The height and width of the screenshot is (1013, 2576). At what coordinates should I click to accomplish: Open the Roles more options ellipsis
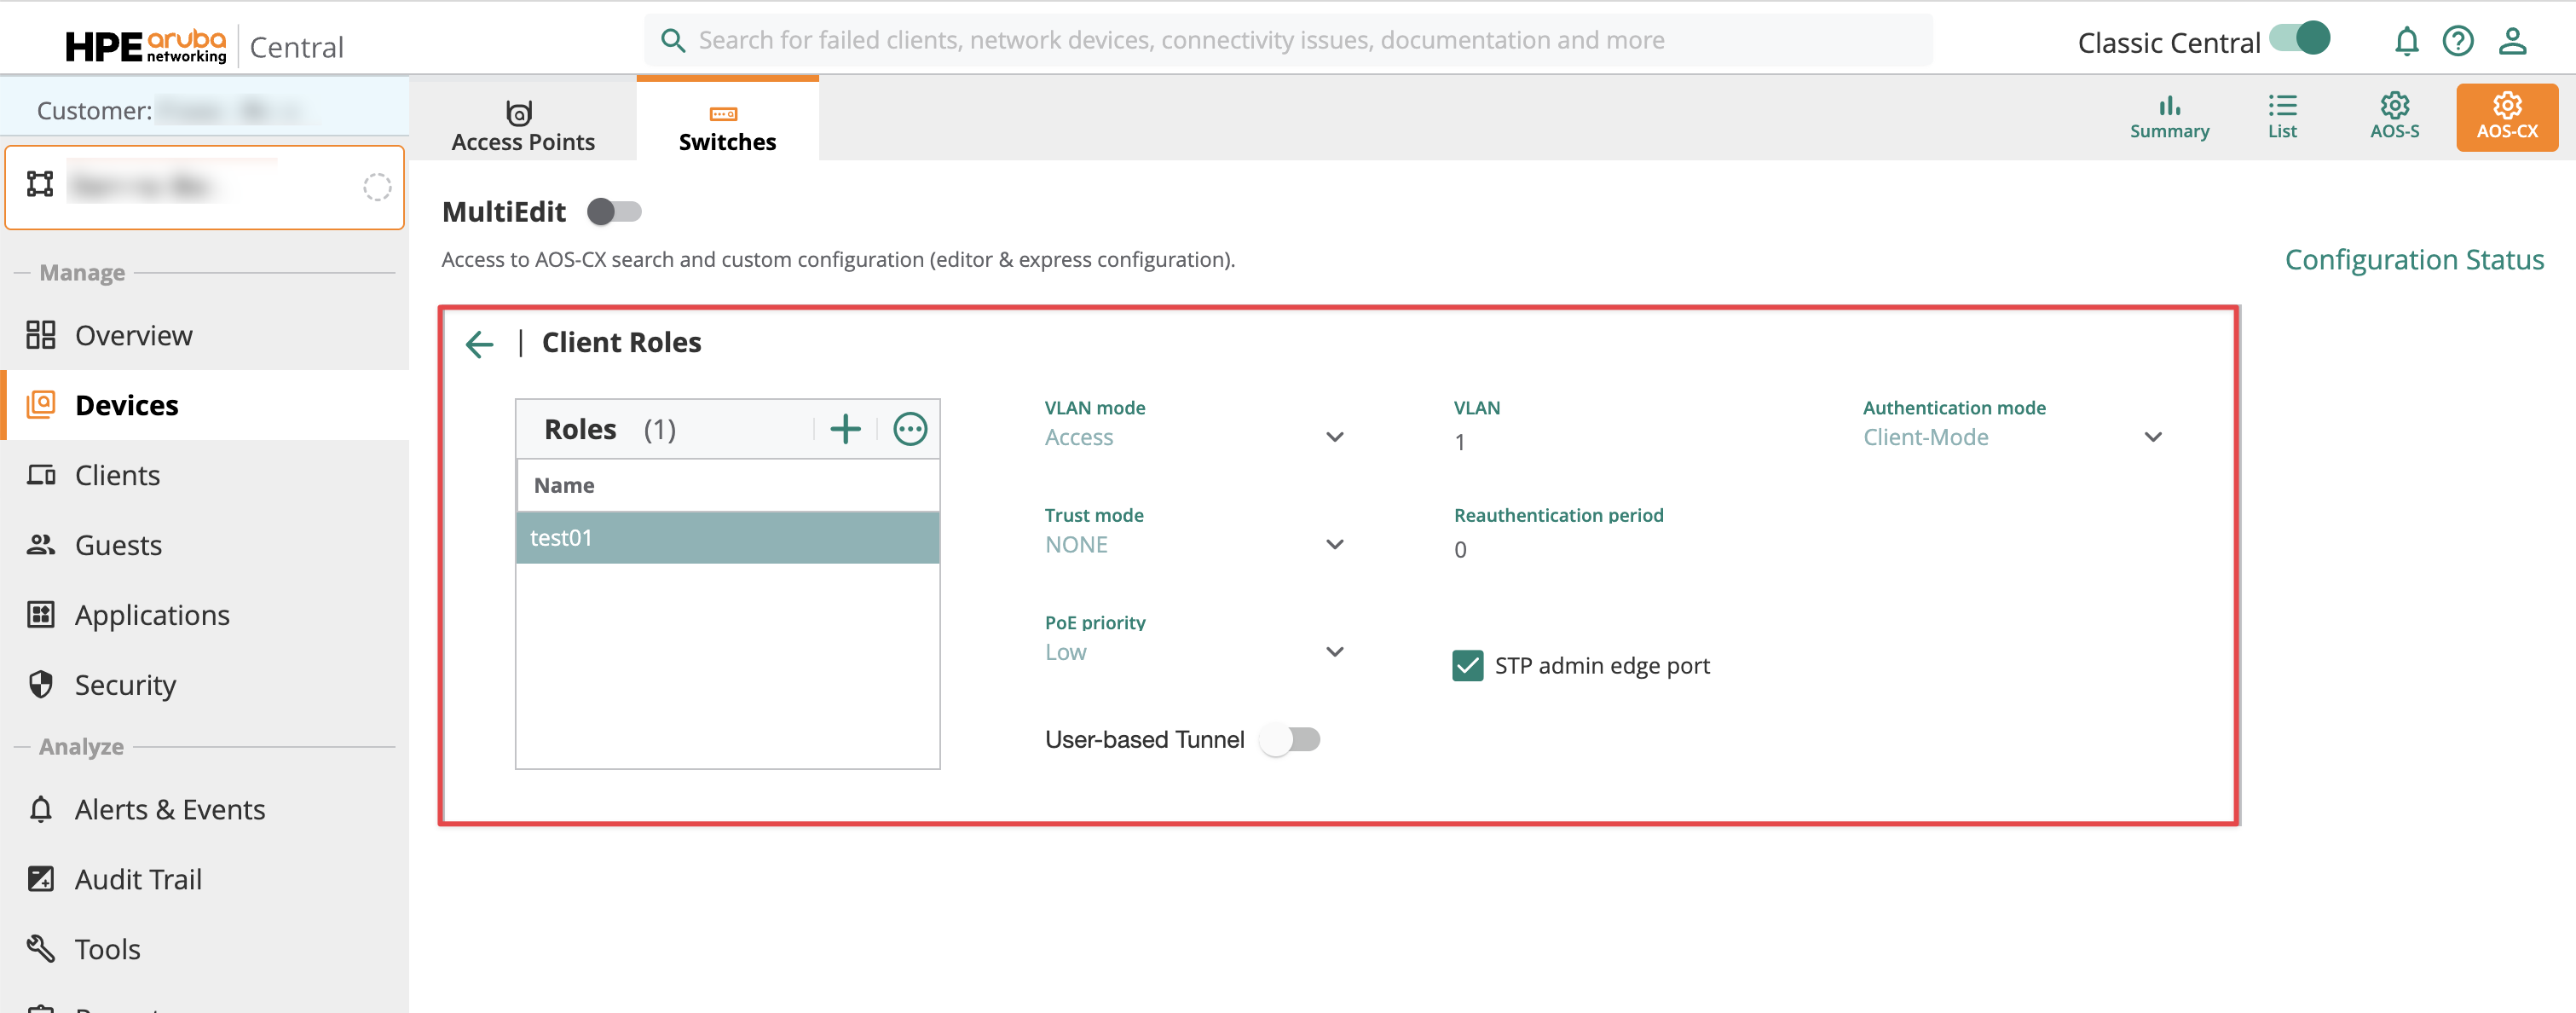tap(909, 429)
